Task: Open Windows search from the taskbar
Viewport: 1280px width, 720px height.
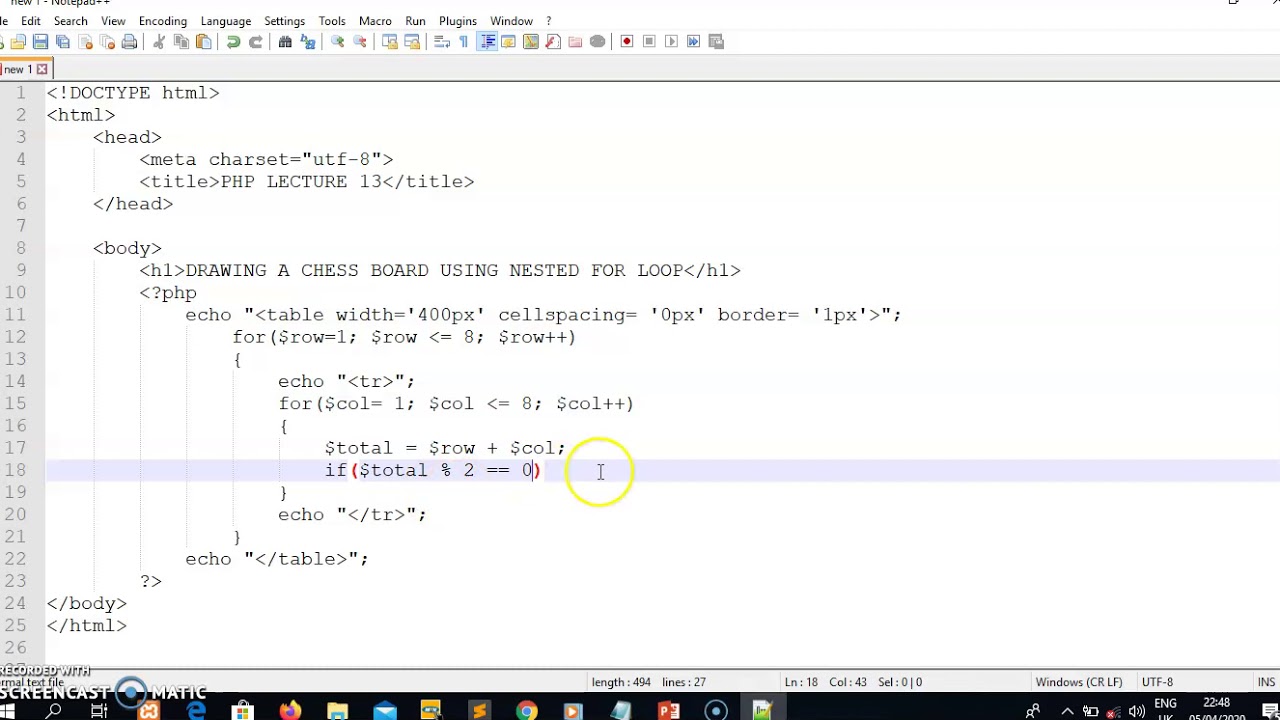Action: [54, 711]
